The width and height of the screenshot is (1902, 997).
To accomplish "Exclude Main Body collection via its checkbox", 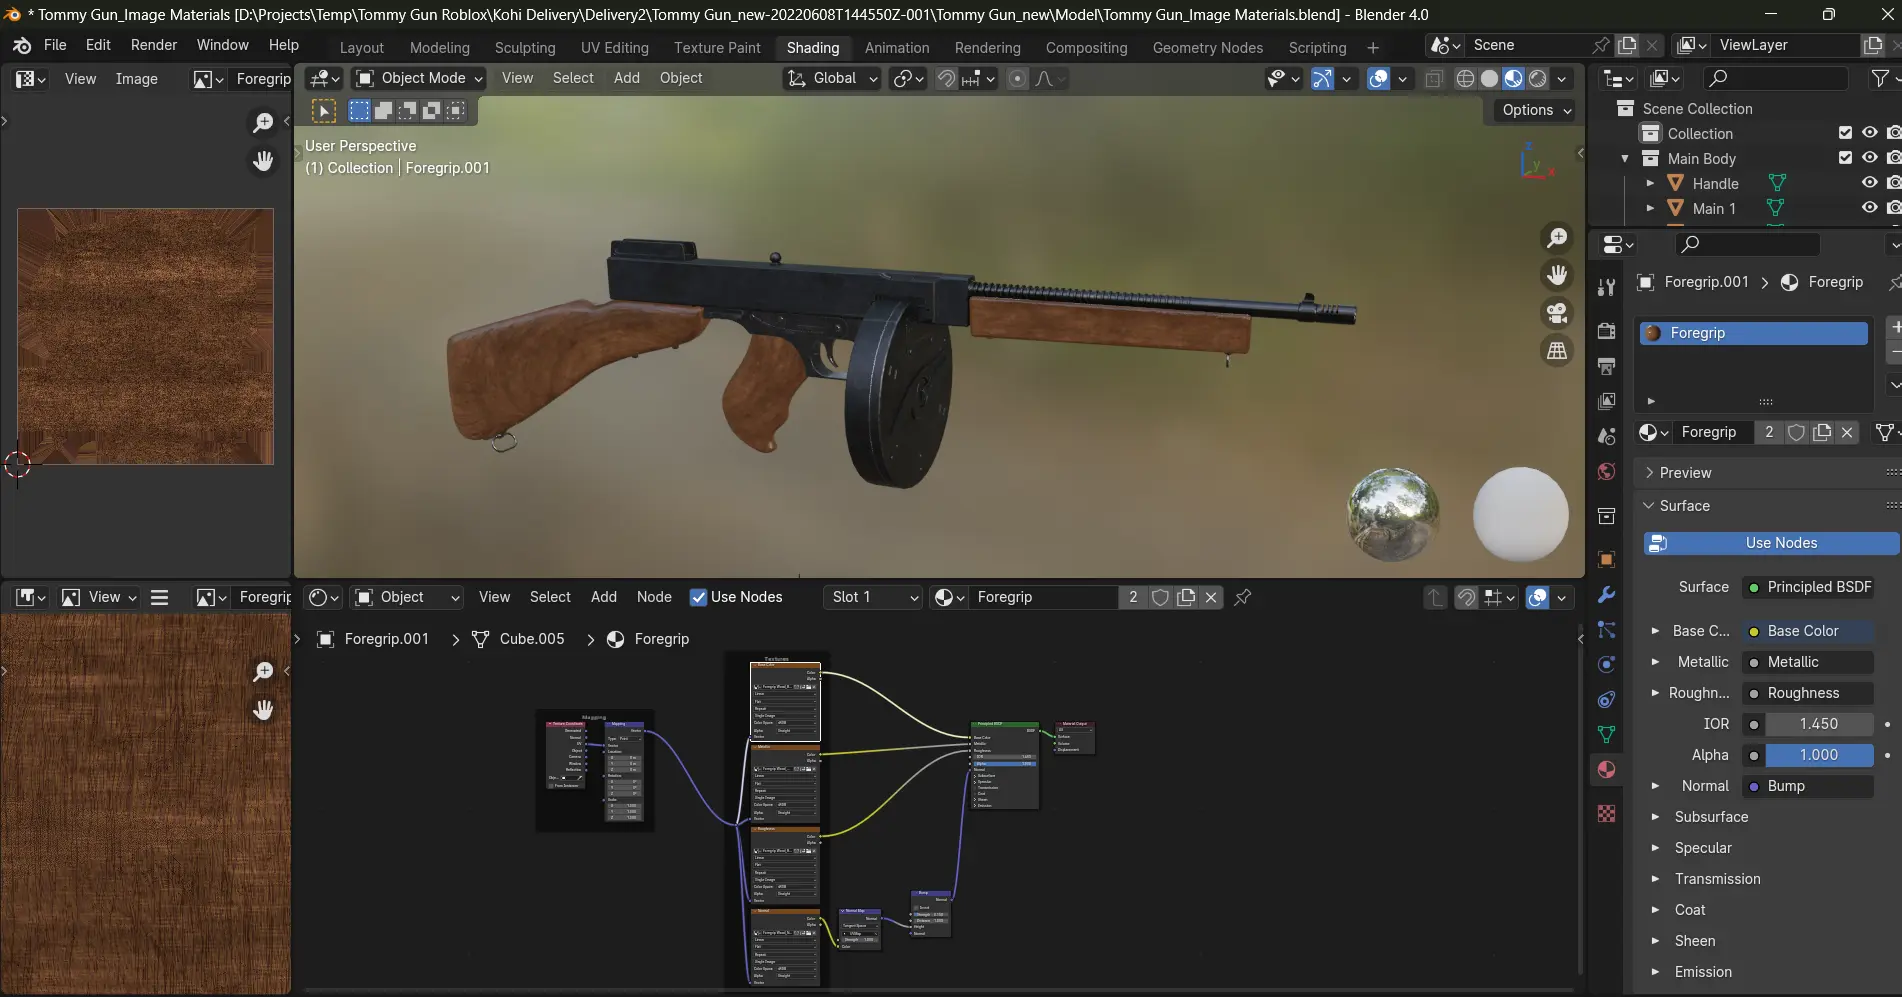I will pyautogui.click(x=1845, y=158).
